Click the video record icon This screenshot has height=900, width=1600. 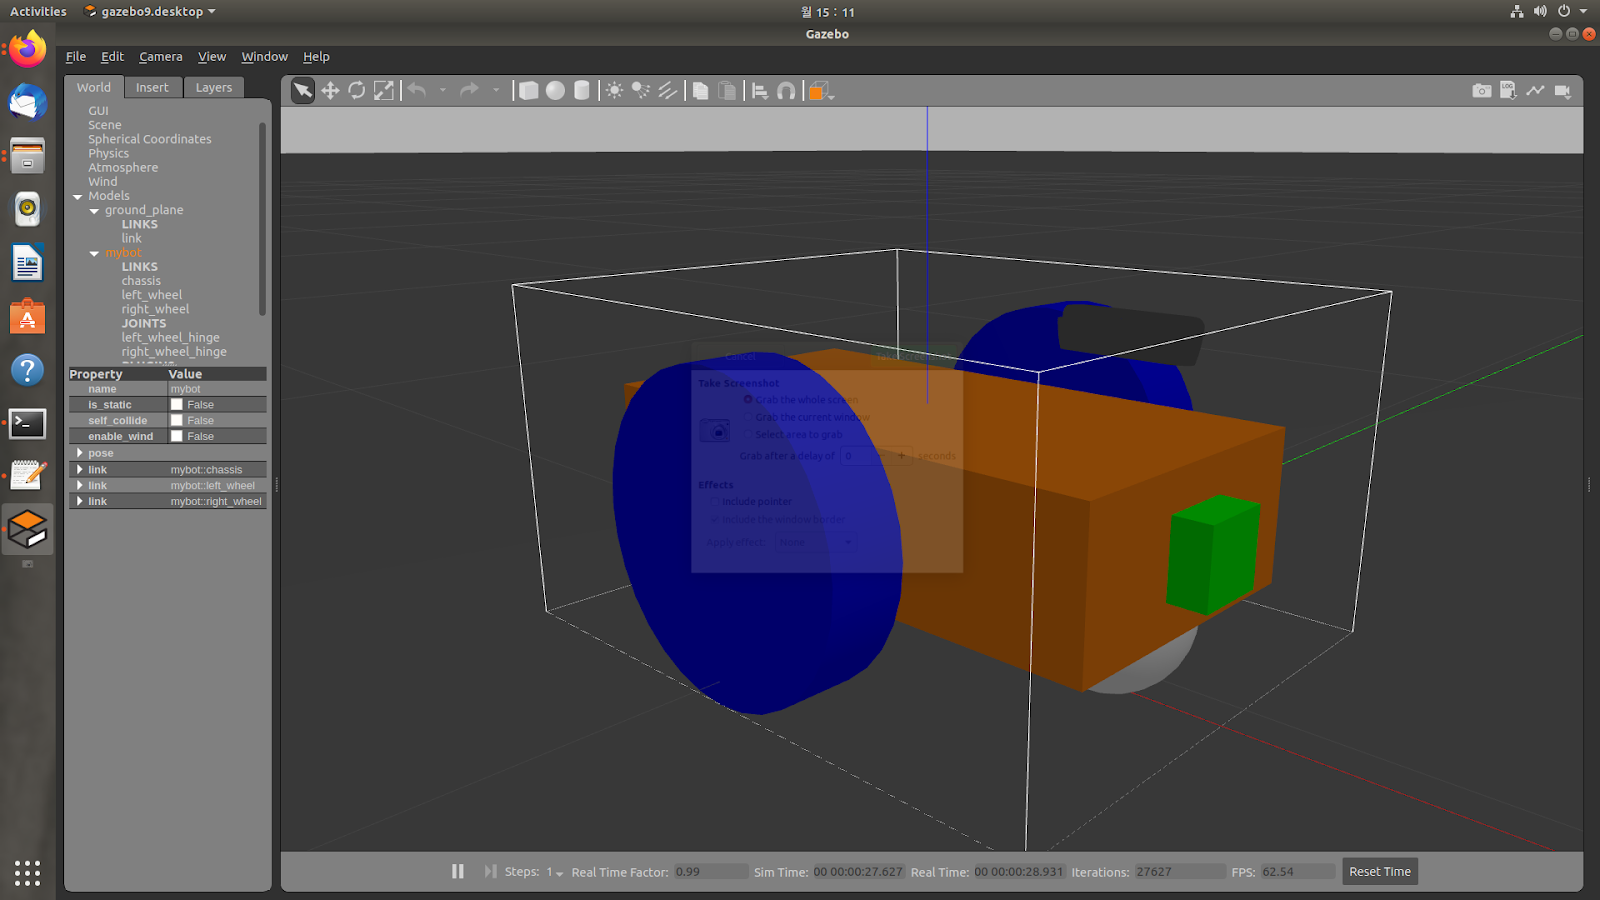1562,91
